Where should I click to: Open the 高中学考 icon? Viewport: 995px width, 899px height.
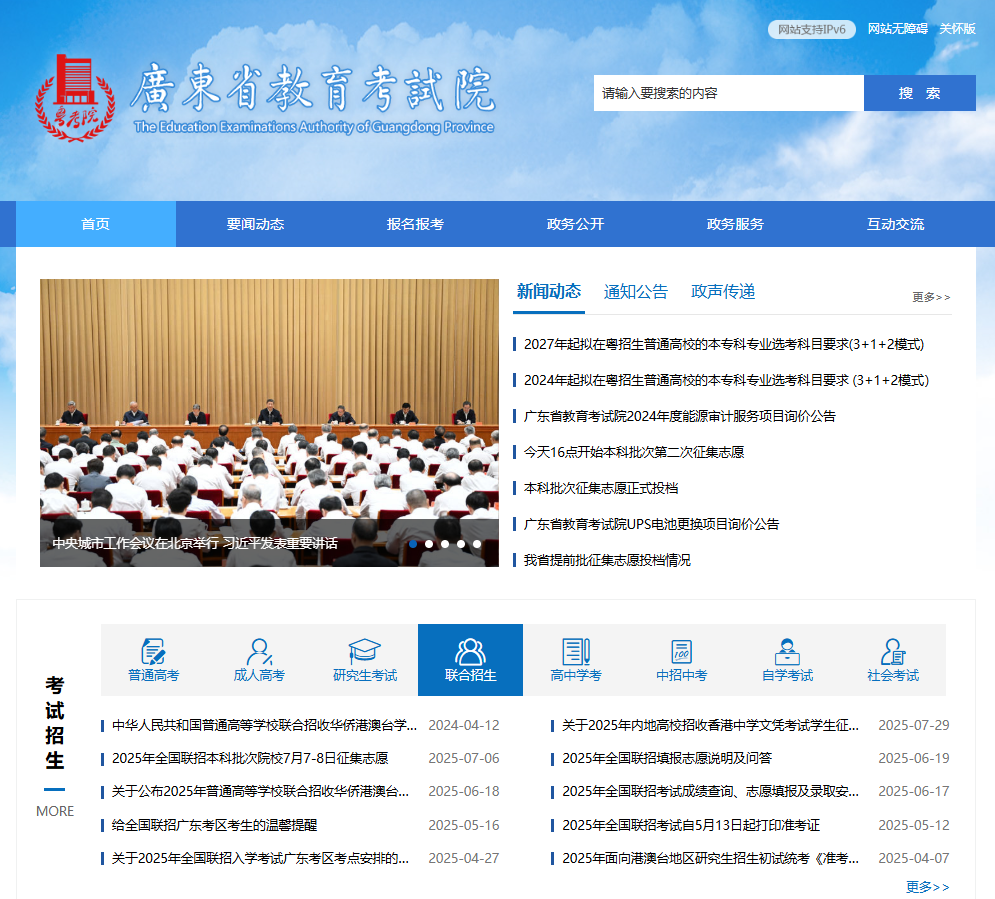click(576, 652)
